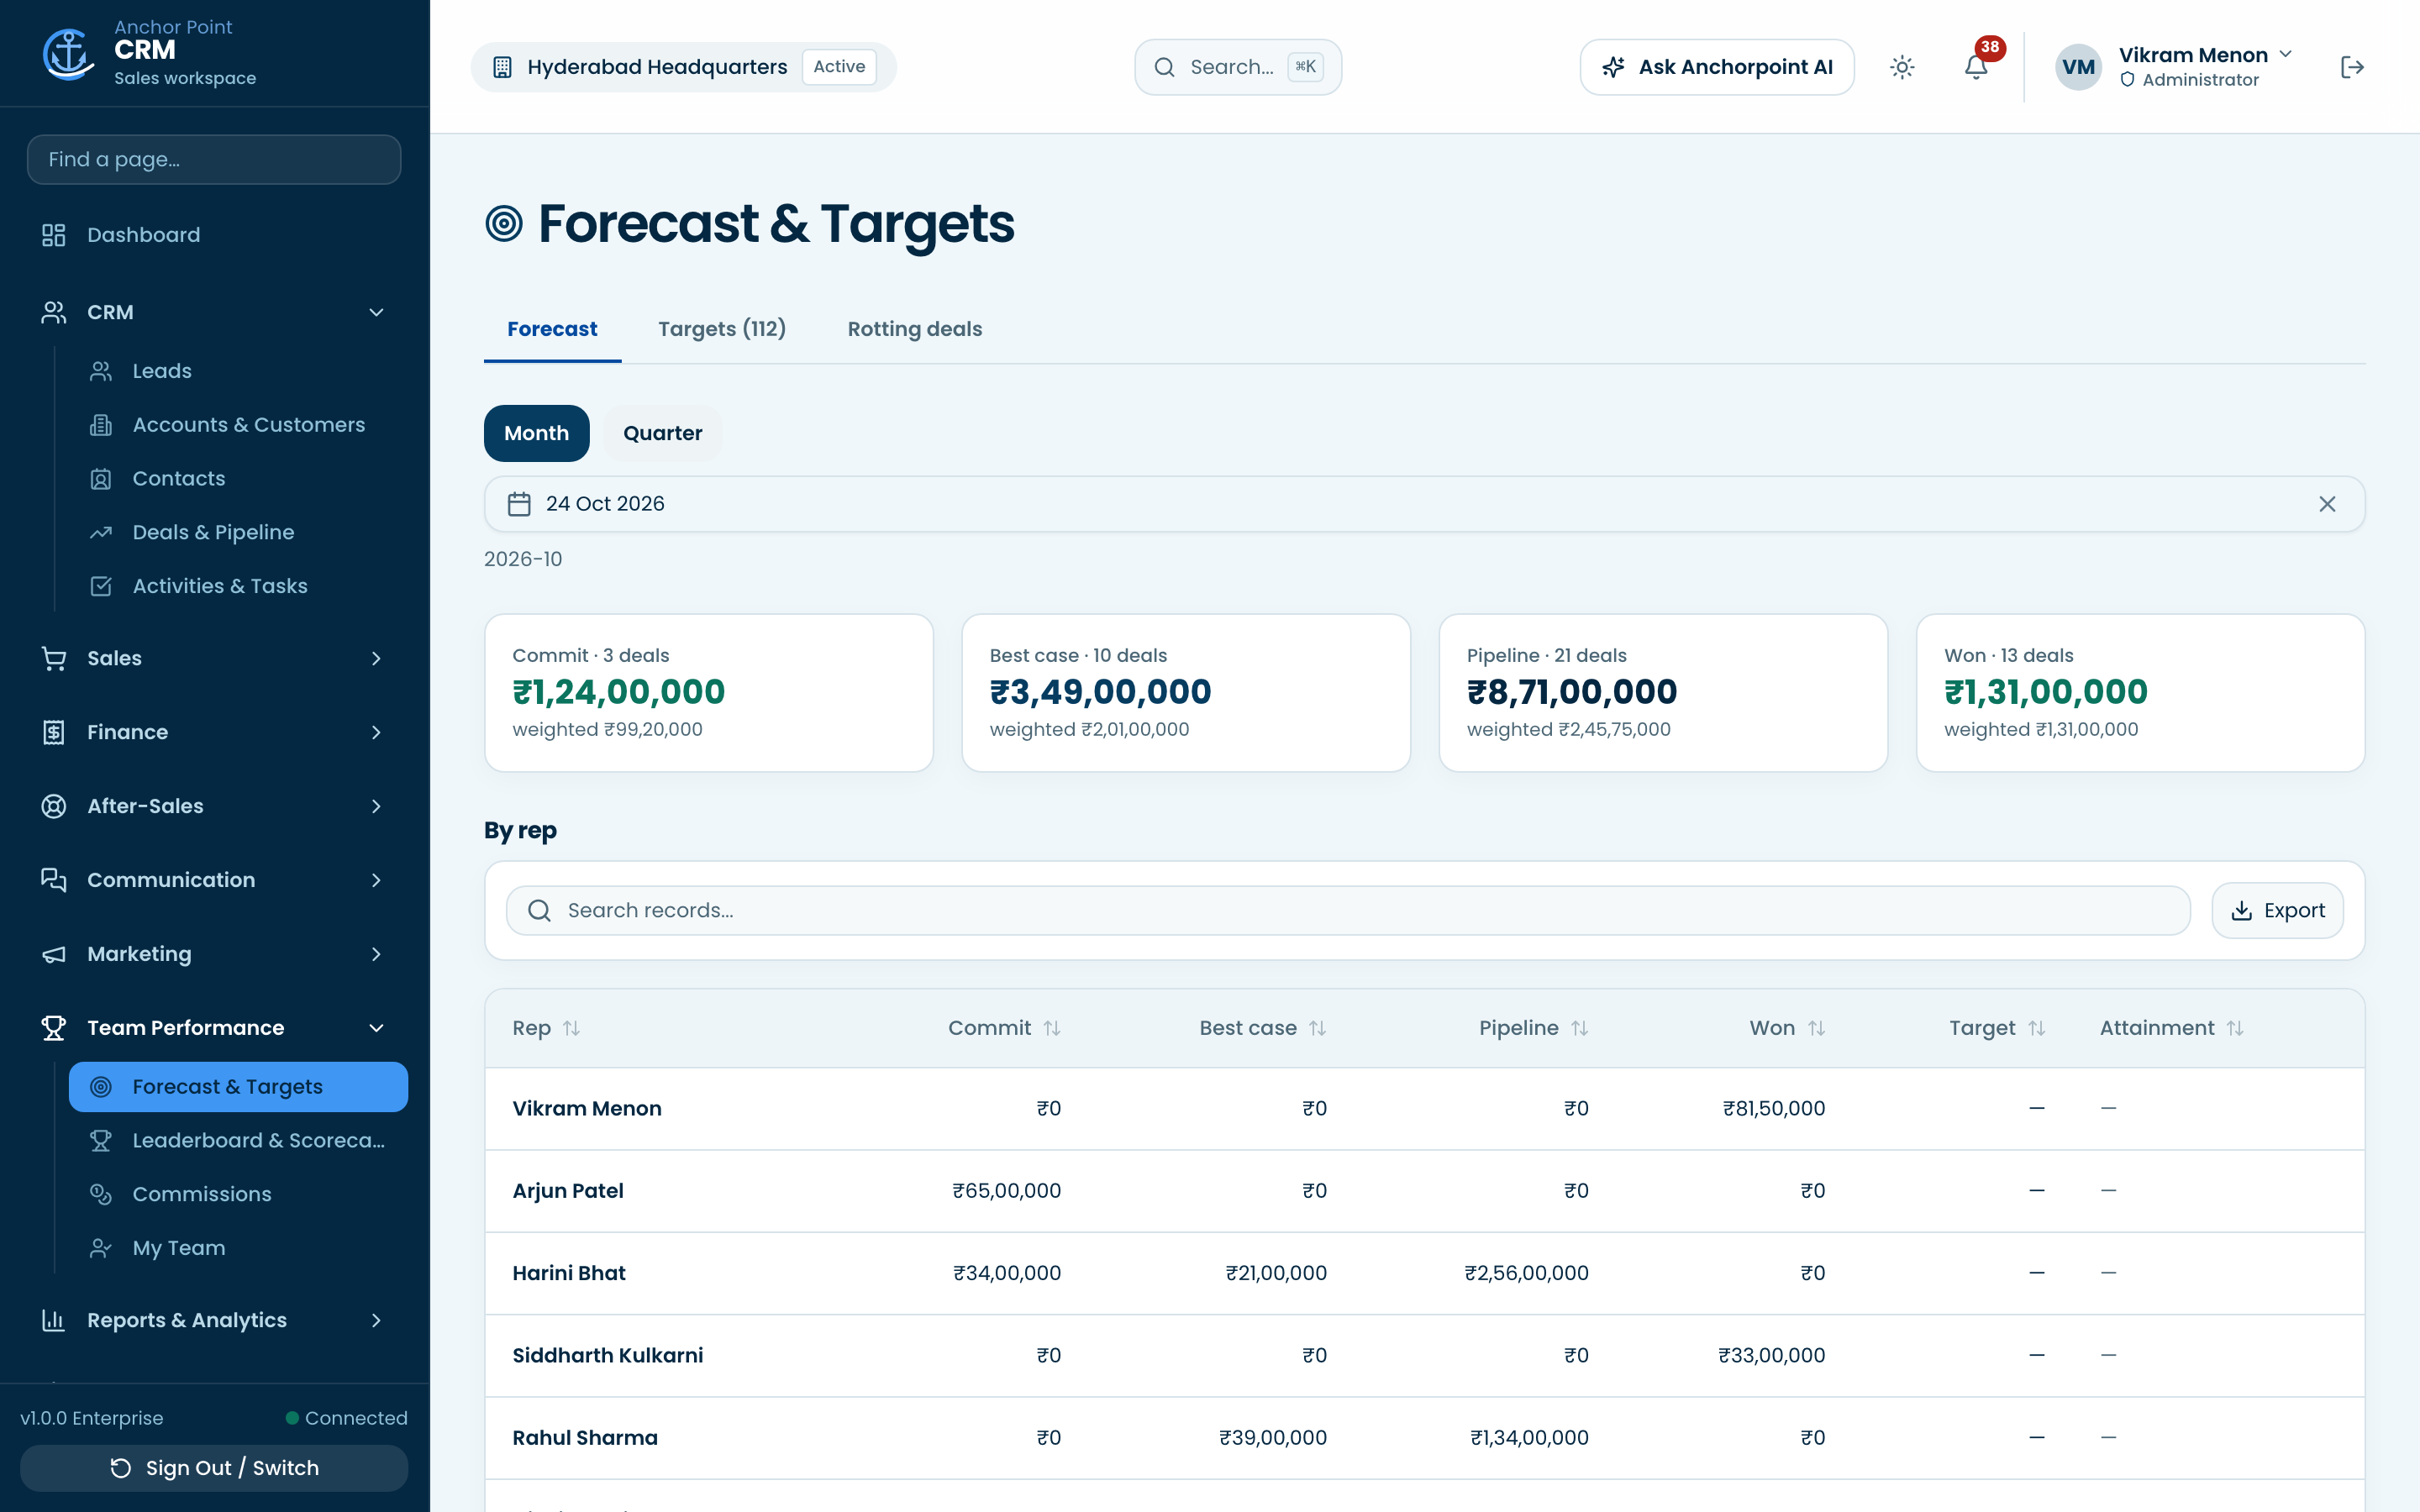Collapse the Team Performance section
Screen dimensions: 2420x1512
point(214,1028)
